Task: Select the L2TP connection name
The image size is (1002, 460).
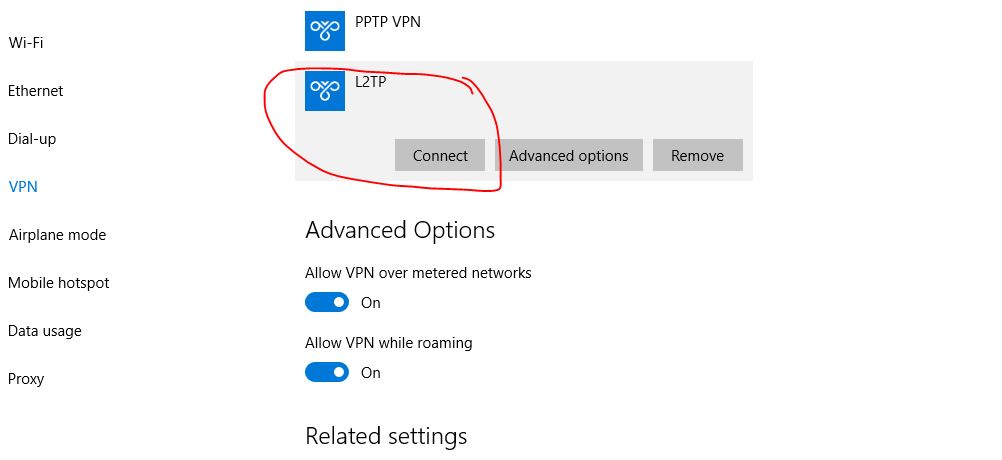Action: (371, 82)
